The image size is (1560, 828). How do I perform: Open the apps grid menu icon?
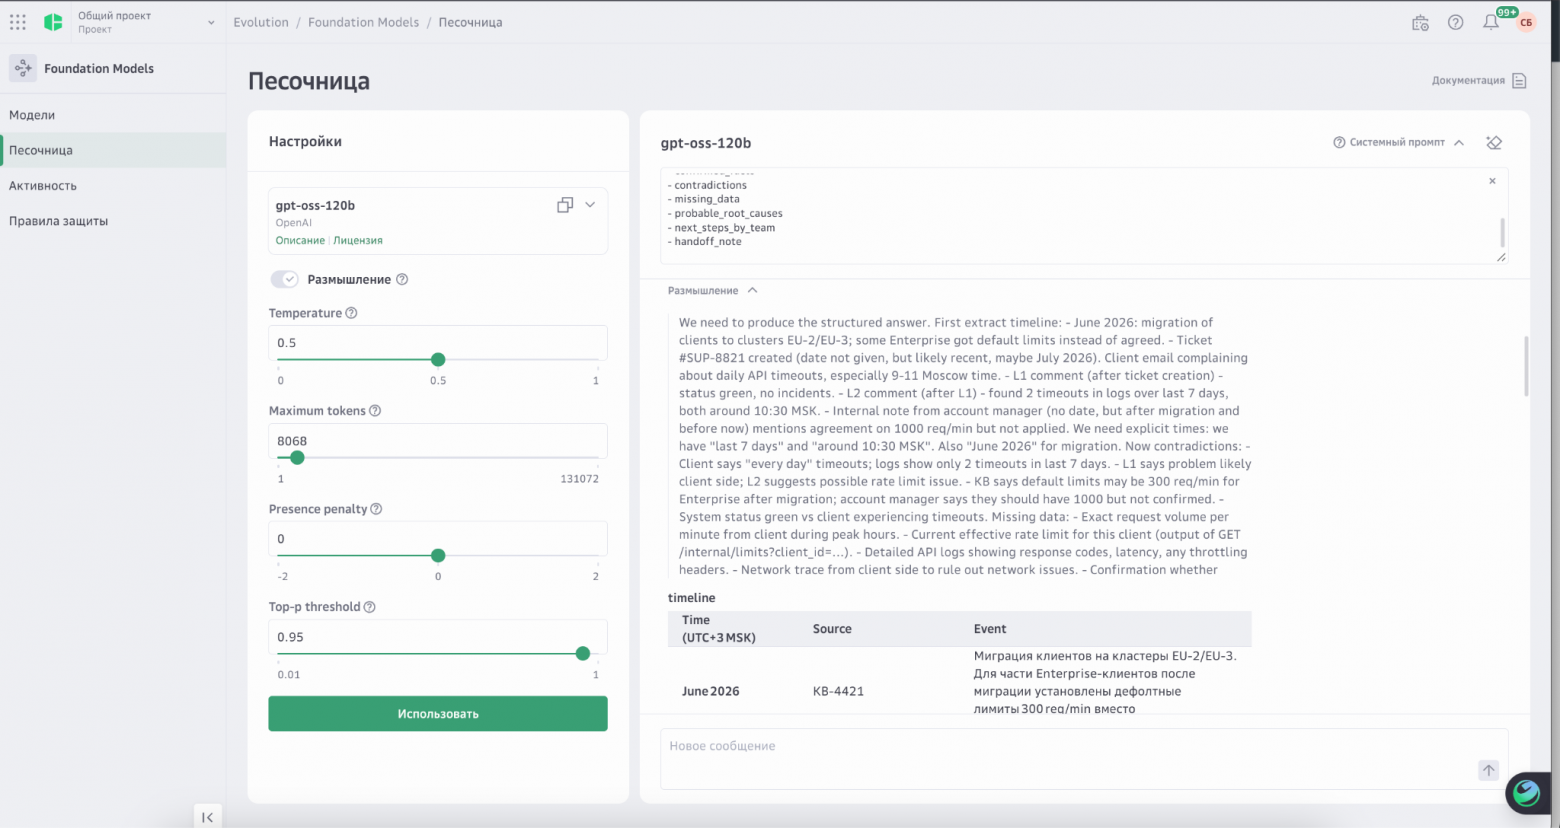click(18, 22)
